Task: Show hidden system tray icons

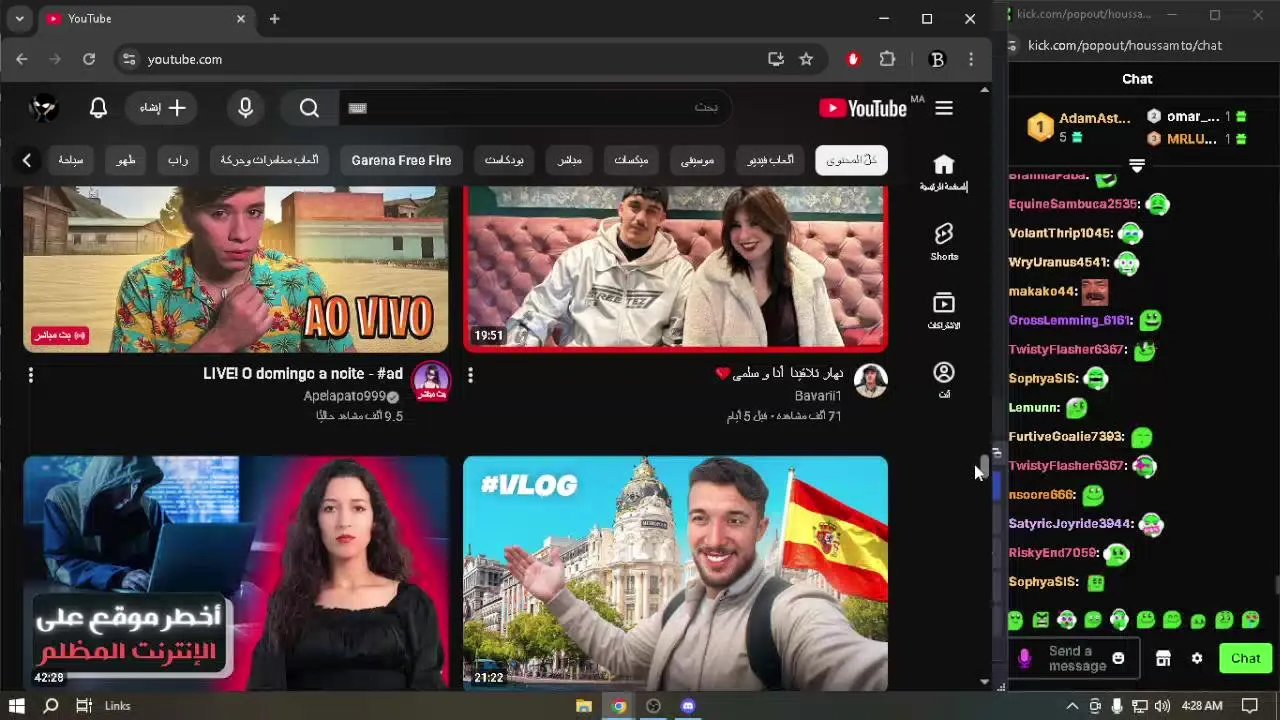Action: pos(1072,706)
